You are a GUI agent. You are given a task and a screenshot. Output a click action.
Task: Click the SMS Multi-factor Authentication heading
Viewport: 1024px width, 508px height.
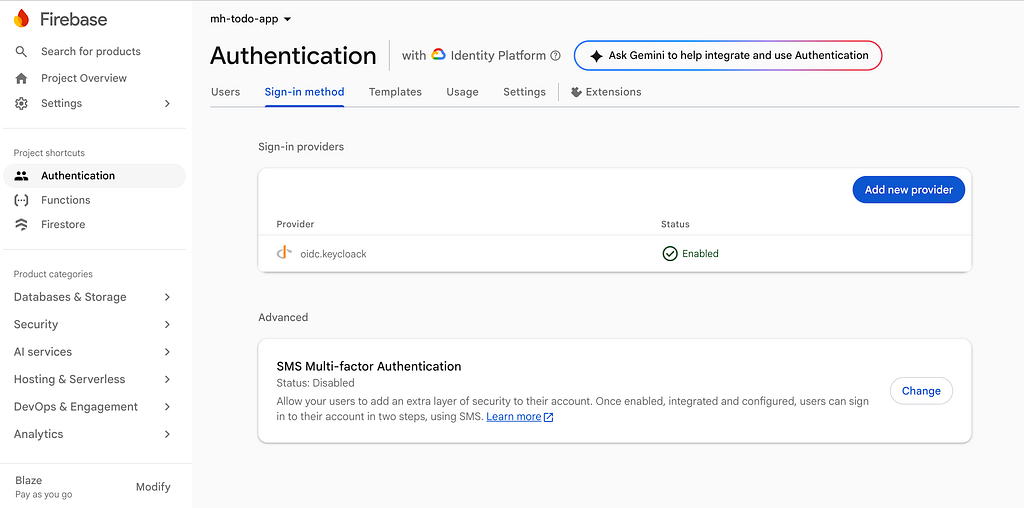coord(369,366)
